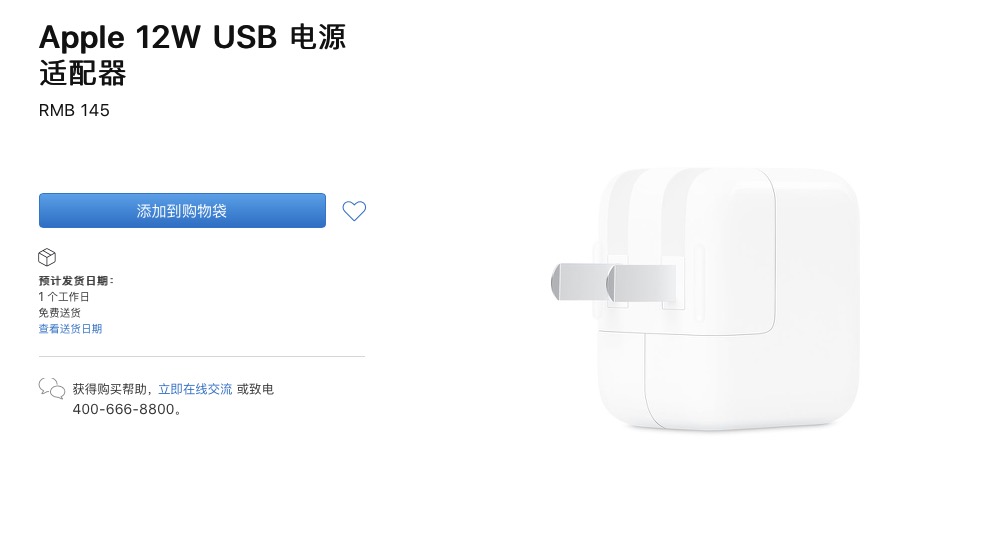
Task: Click the metal plug prongs on adapter
Action: (x=613, y=283)
